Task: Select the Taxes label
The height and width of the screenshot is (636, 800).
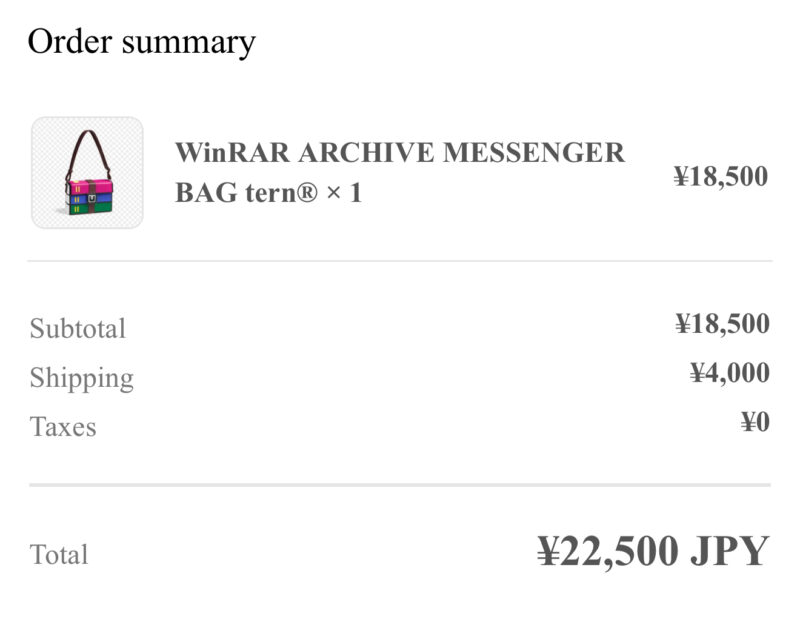Action: tap(63, 427)
